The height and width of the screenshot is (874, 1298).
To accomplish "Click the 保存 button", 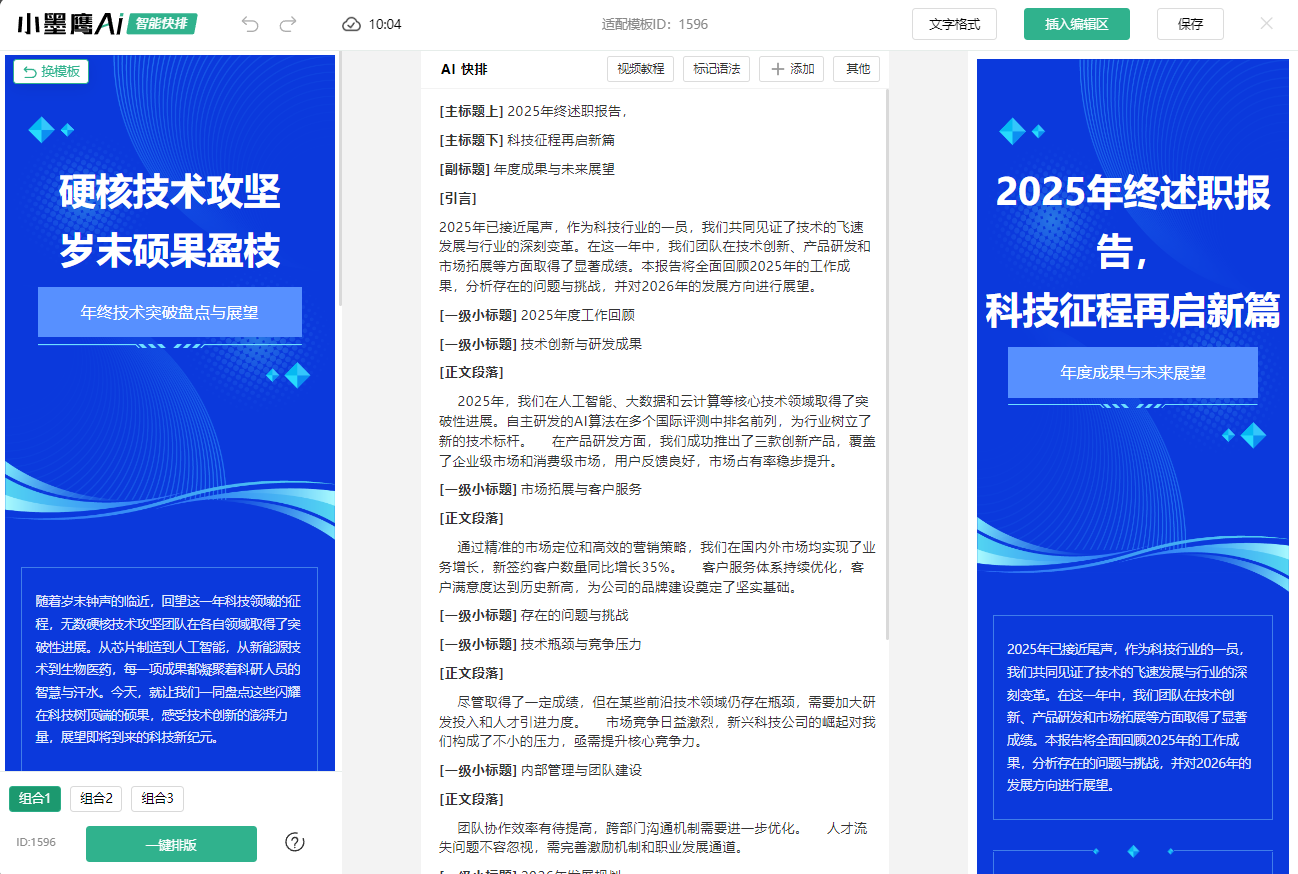I will coord(1190,24).
